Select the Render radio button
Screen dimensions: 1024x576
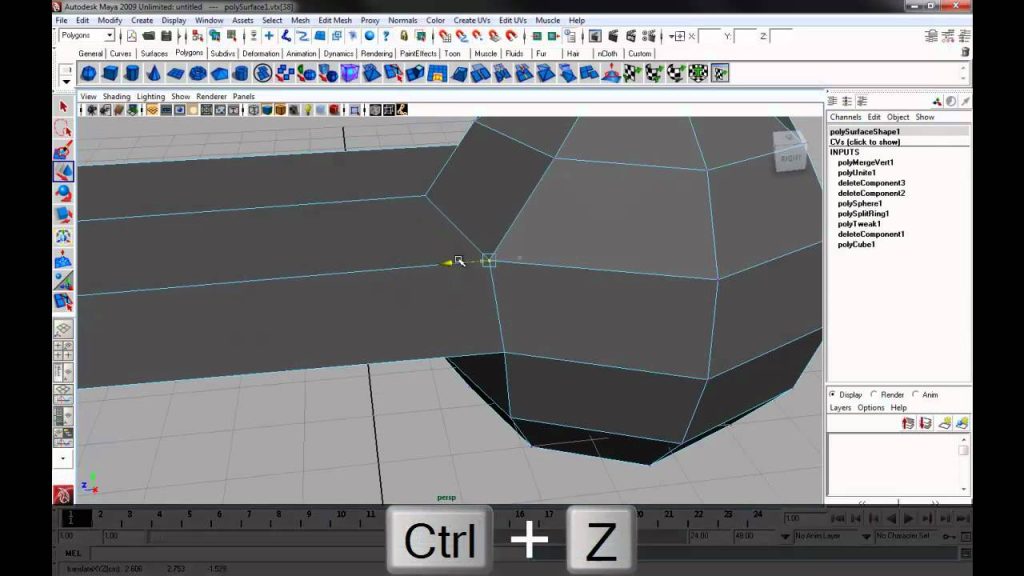[874, 394]
